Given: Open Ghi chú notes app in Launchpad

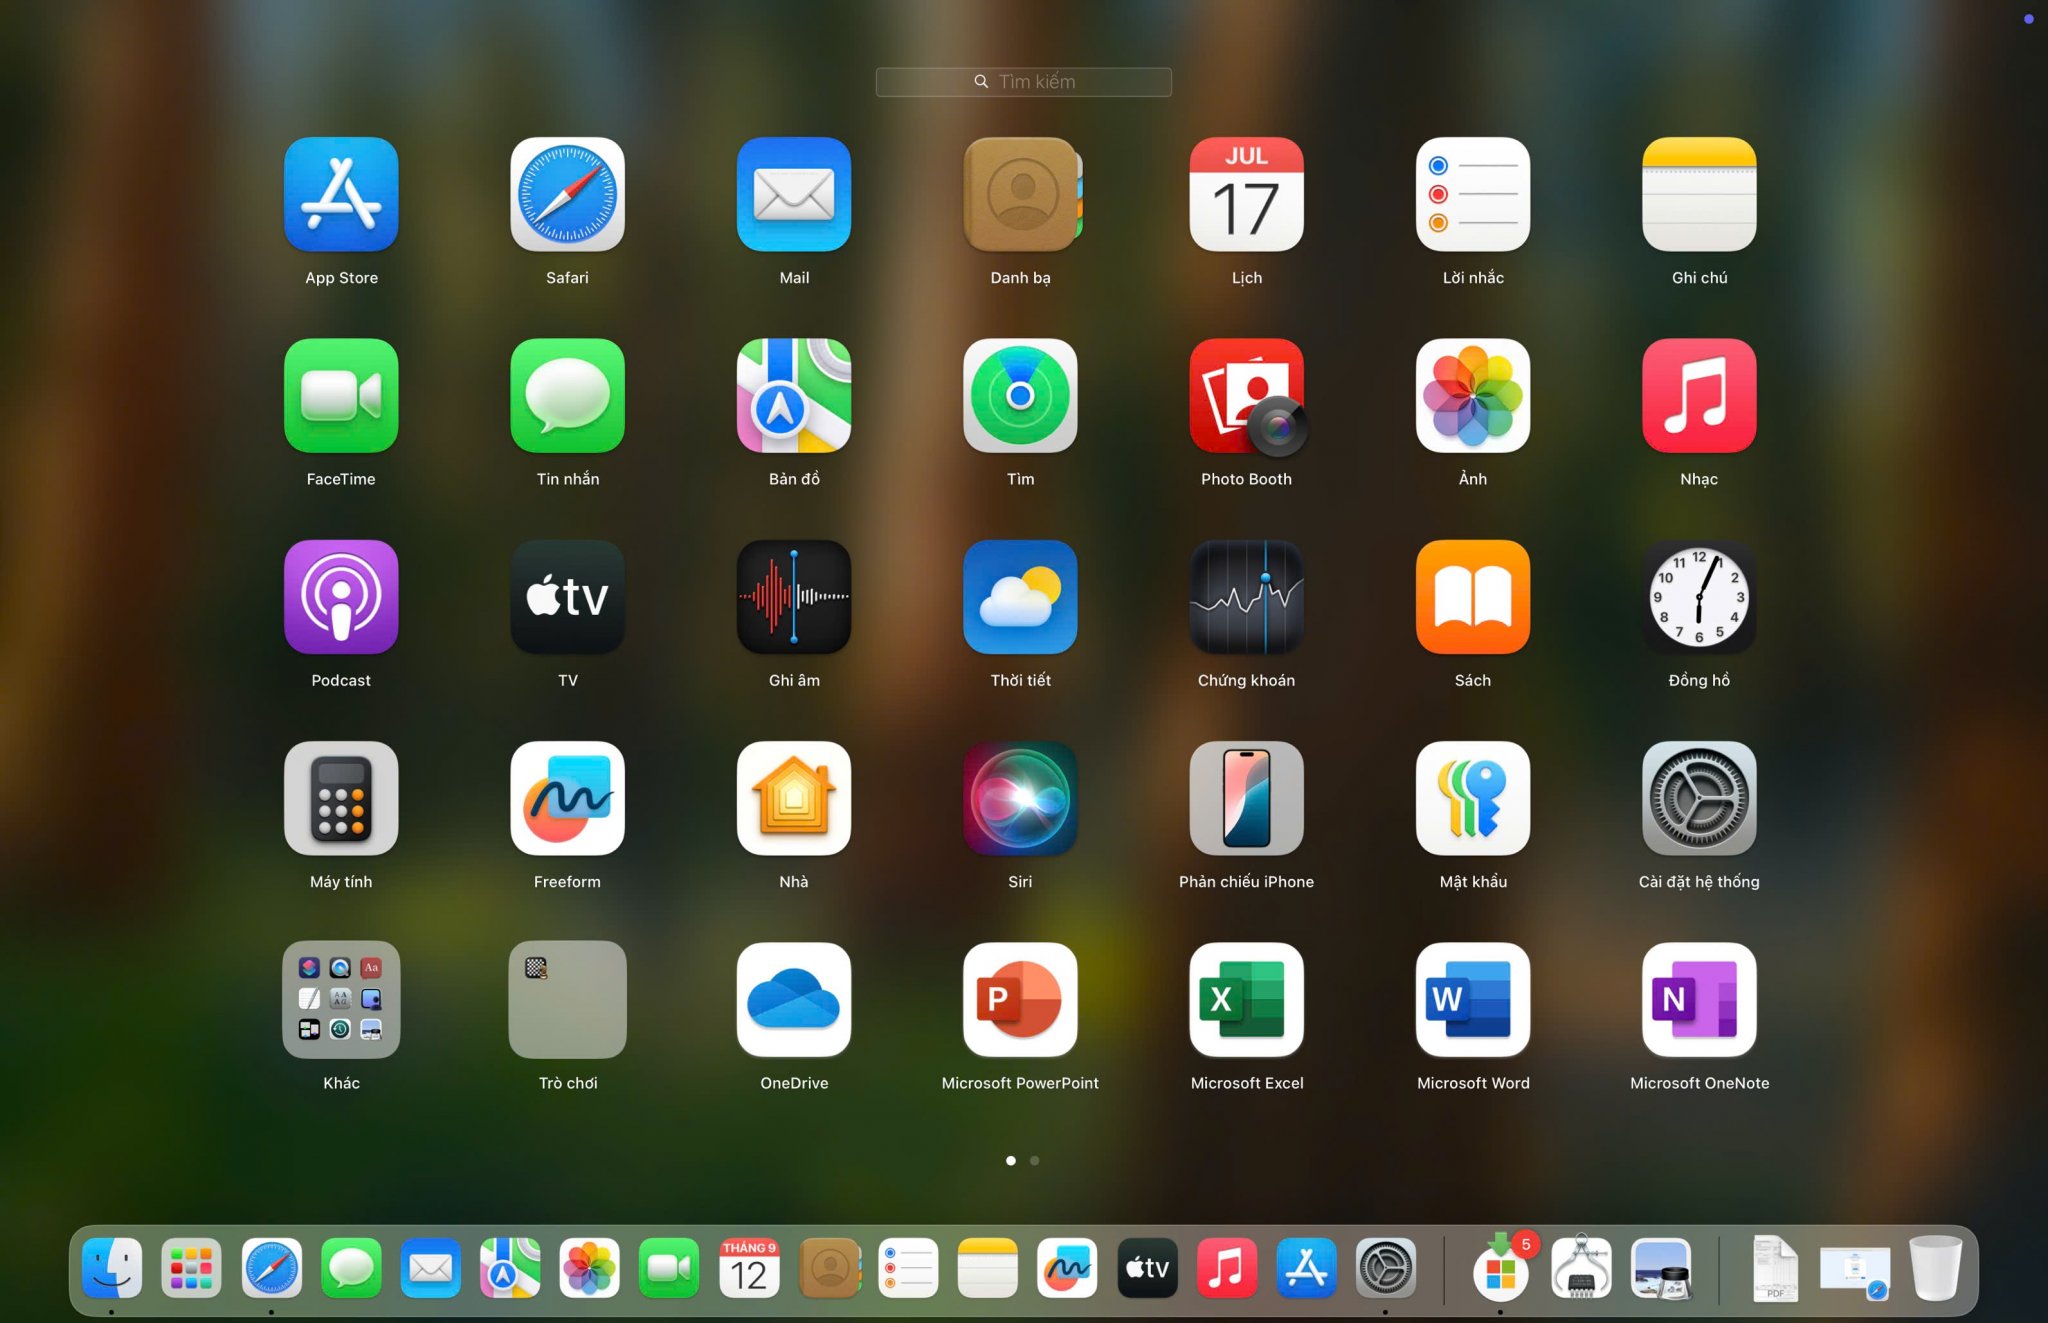Looking at the screenshot, I should [1699, 194].
